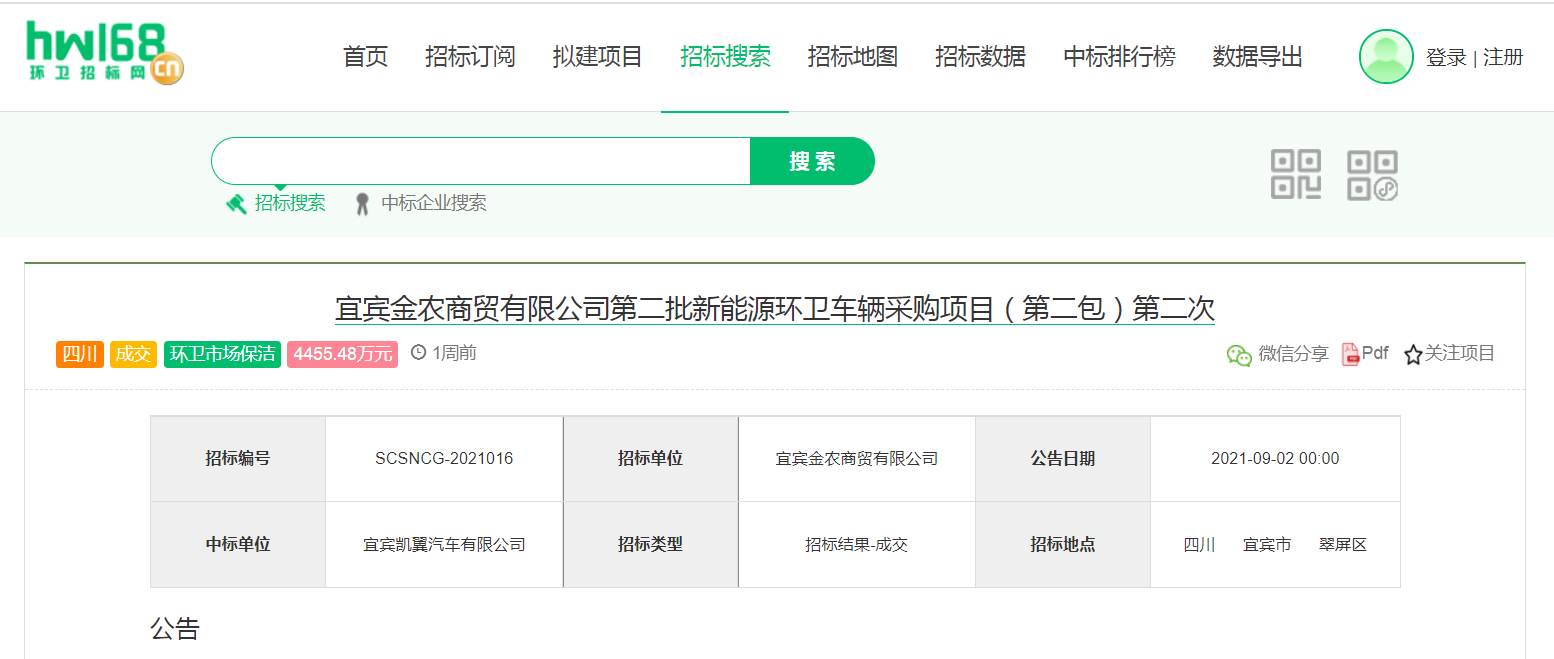The image size is (1554, 659).
Task: Click the 登录 link
Action: (1446, 58)
